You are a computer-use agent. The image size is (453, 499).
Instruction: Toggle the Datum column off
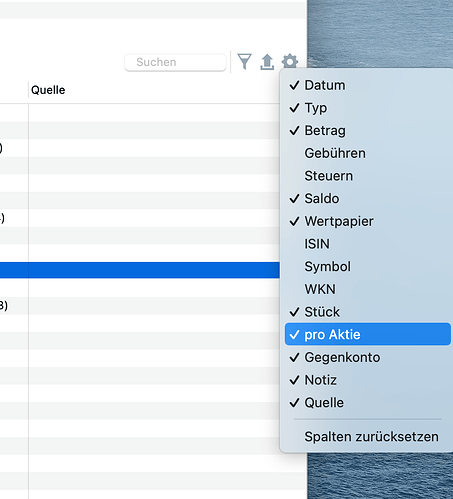(x=368, y=85)
